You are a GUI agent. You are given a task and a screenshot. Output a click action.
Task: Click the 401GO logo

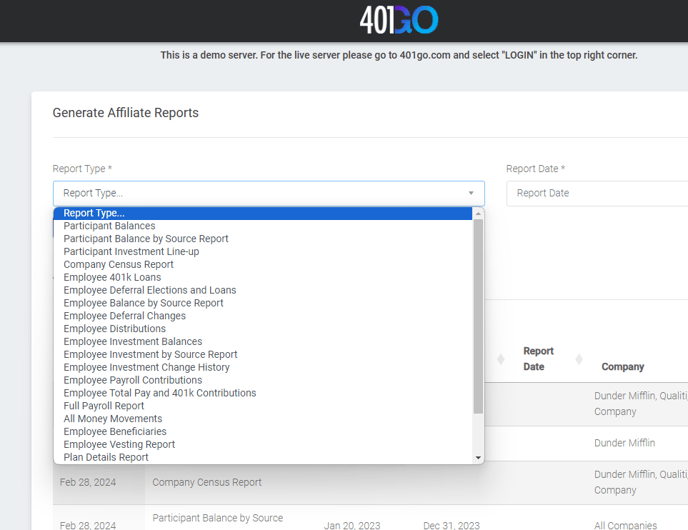pyautogui.click(x=398, y=20)
